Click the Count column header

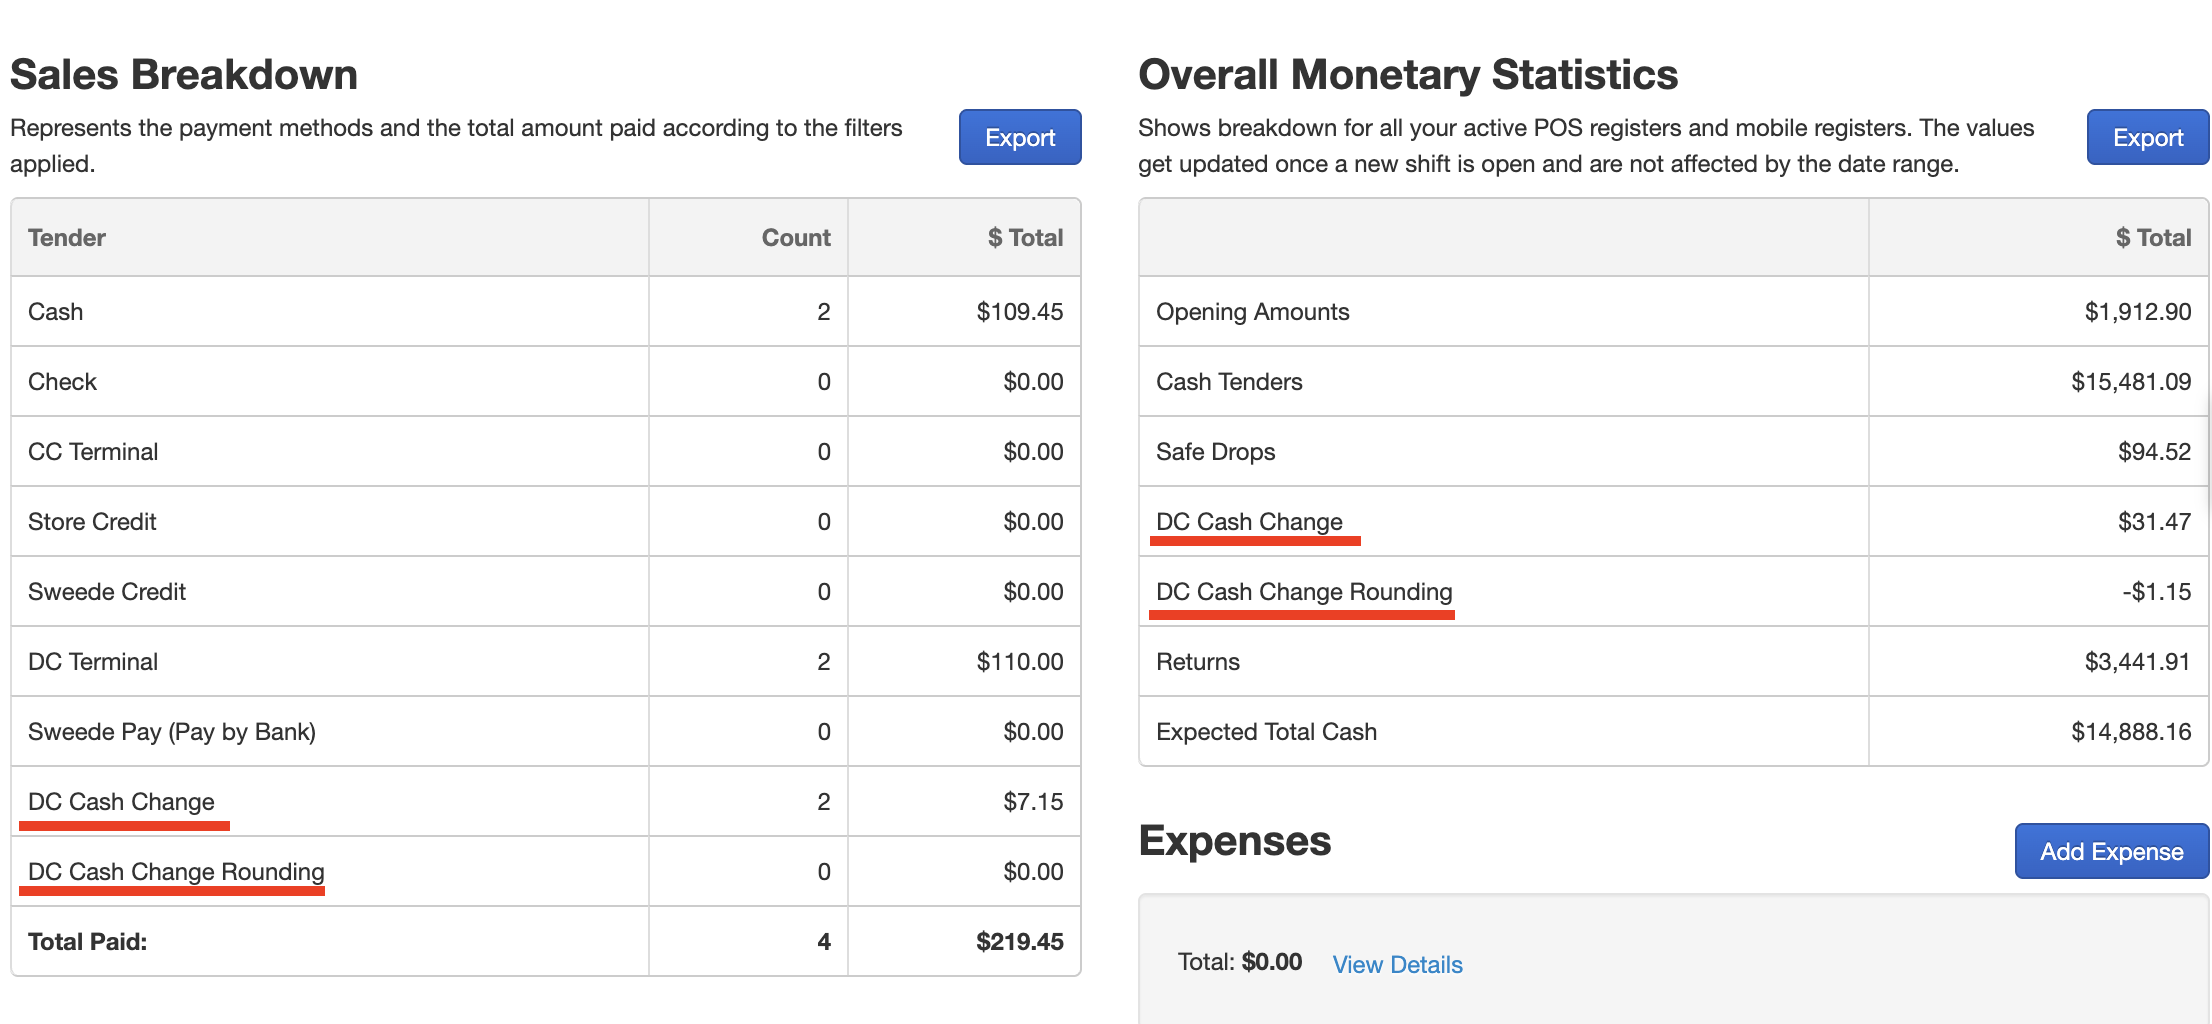[796, 238]
